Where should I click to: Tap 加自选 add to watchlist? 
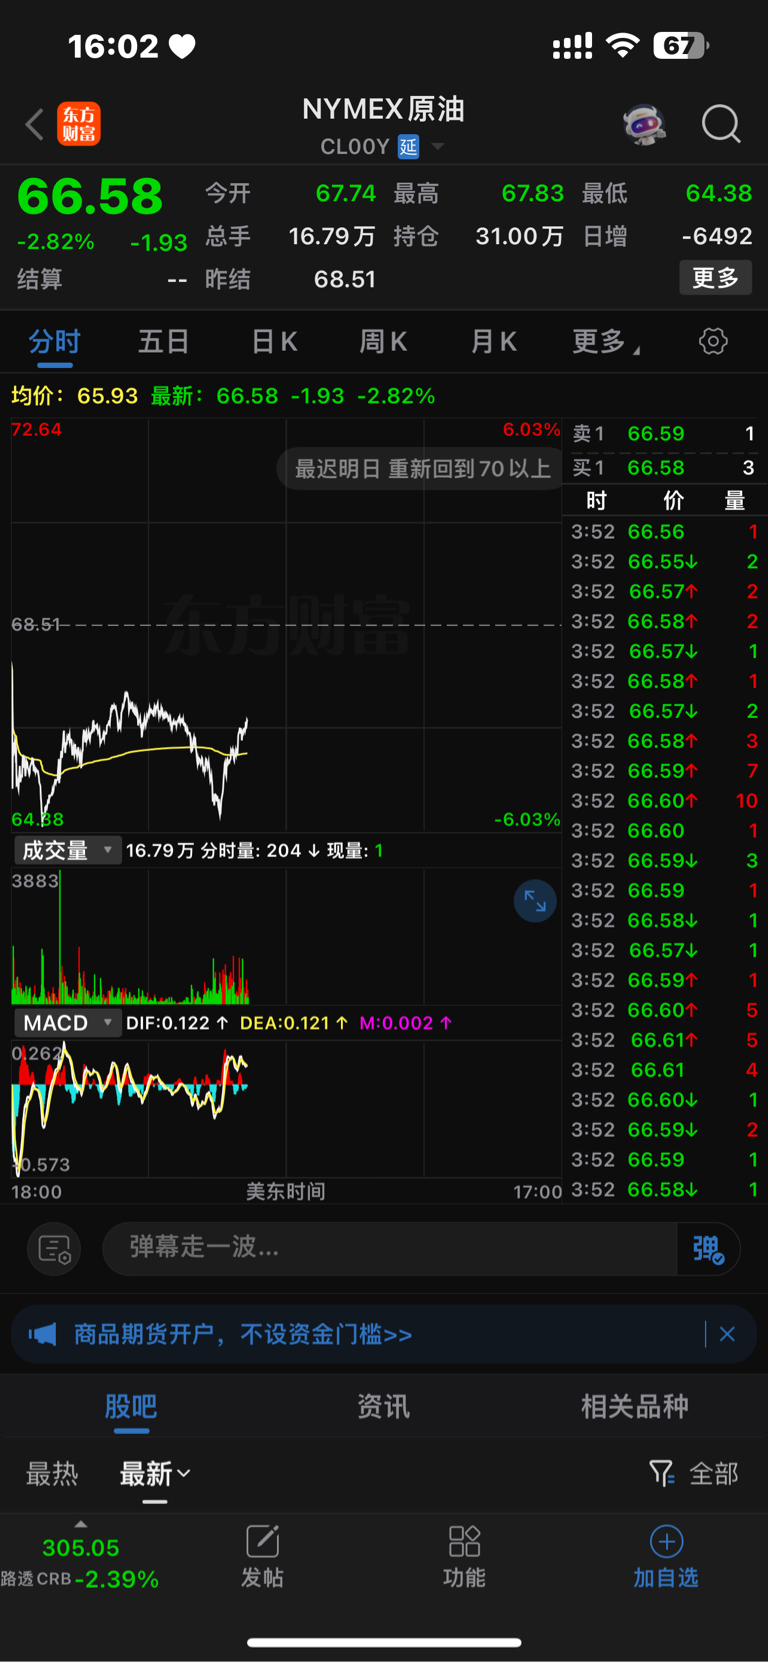point(666,1556)
